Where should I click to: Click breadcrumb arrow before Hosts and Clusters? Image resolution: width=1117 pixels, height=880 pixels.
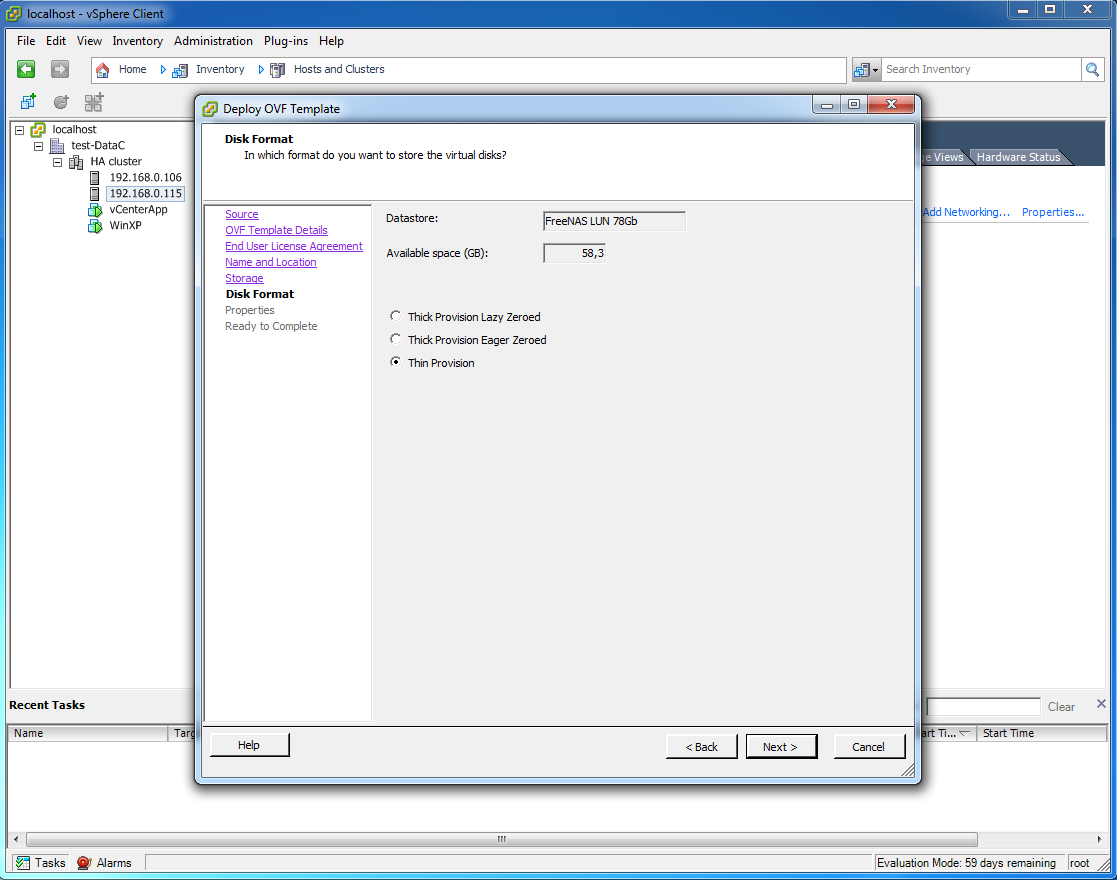click(261, 70)
